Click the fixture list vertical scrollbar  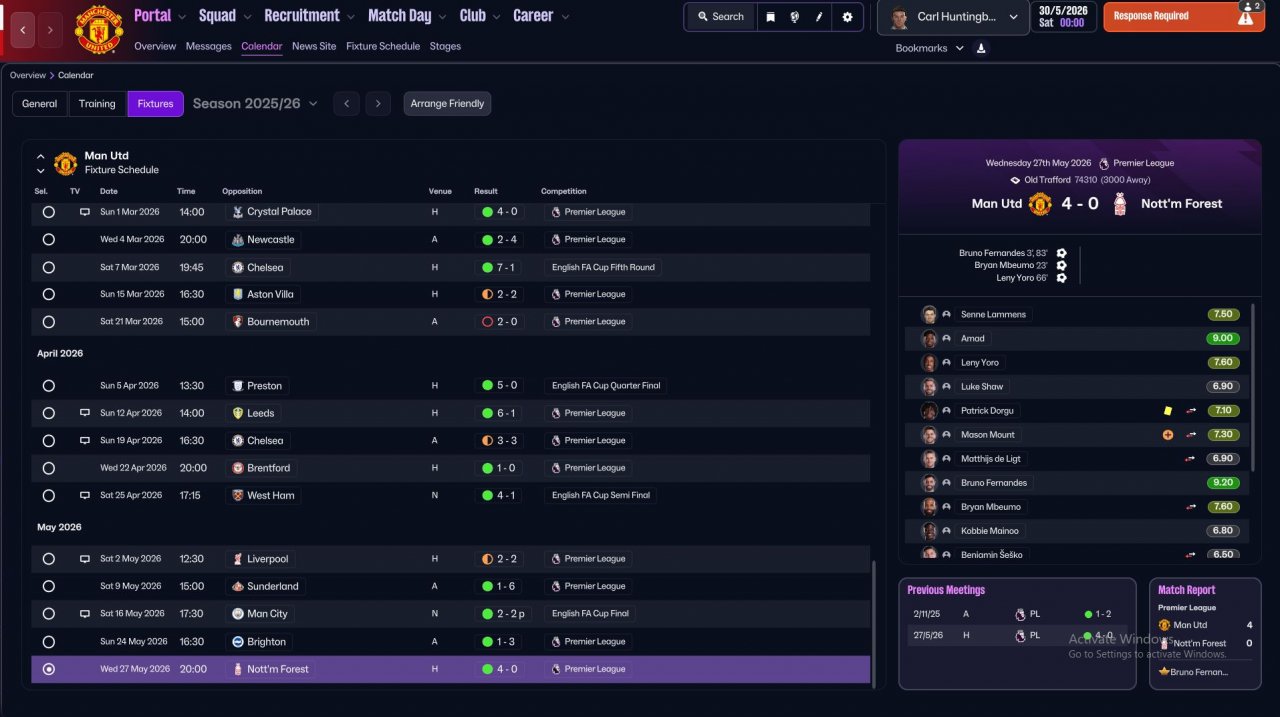click(x=874, y=623)
